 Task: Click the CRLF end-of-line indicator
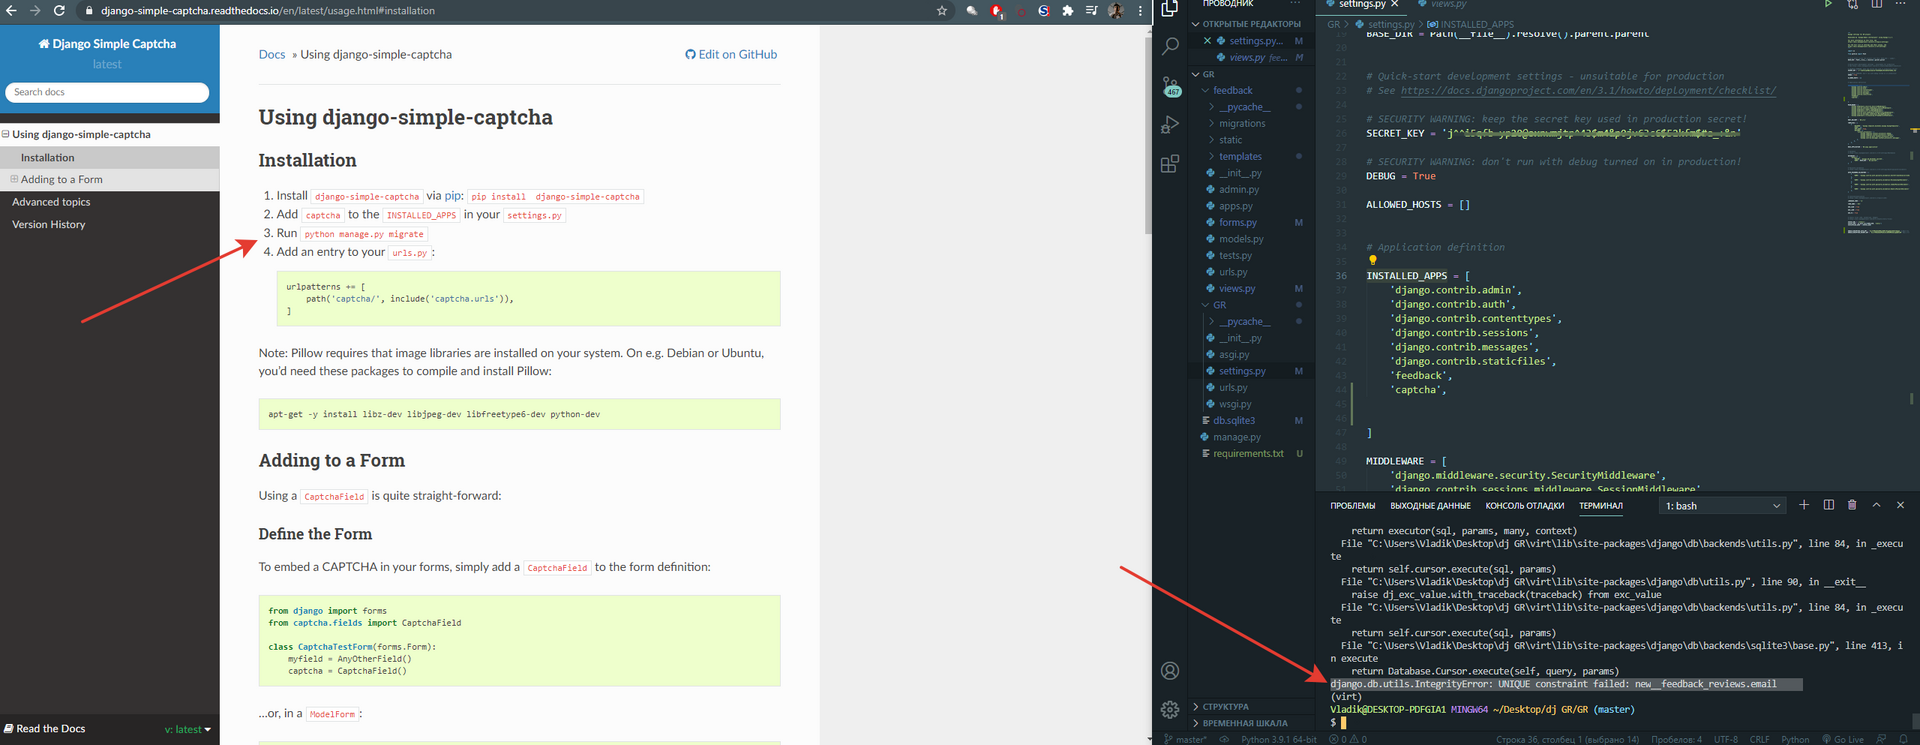click(1759, 739)
